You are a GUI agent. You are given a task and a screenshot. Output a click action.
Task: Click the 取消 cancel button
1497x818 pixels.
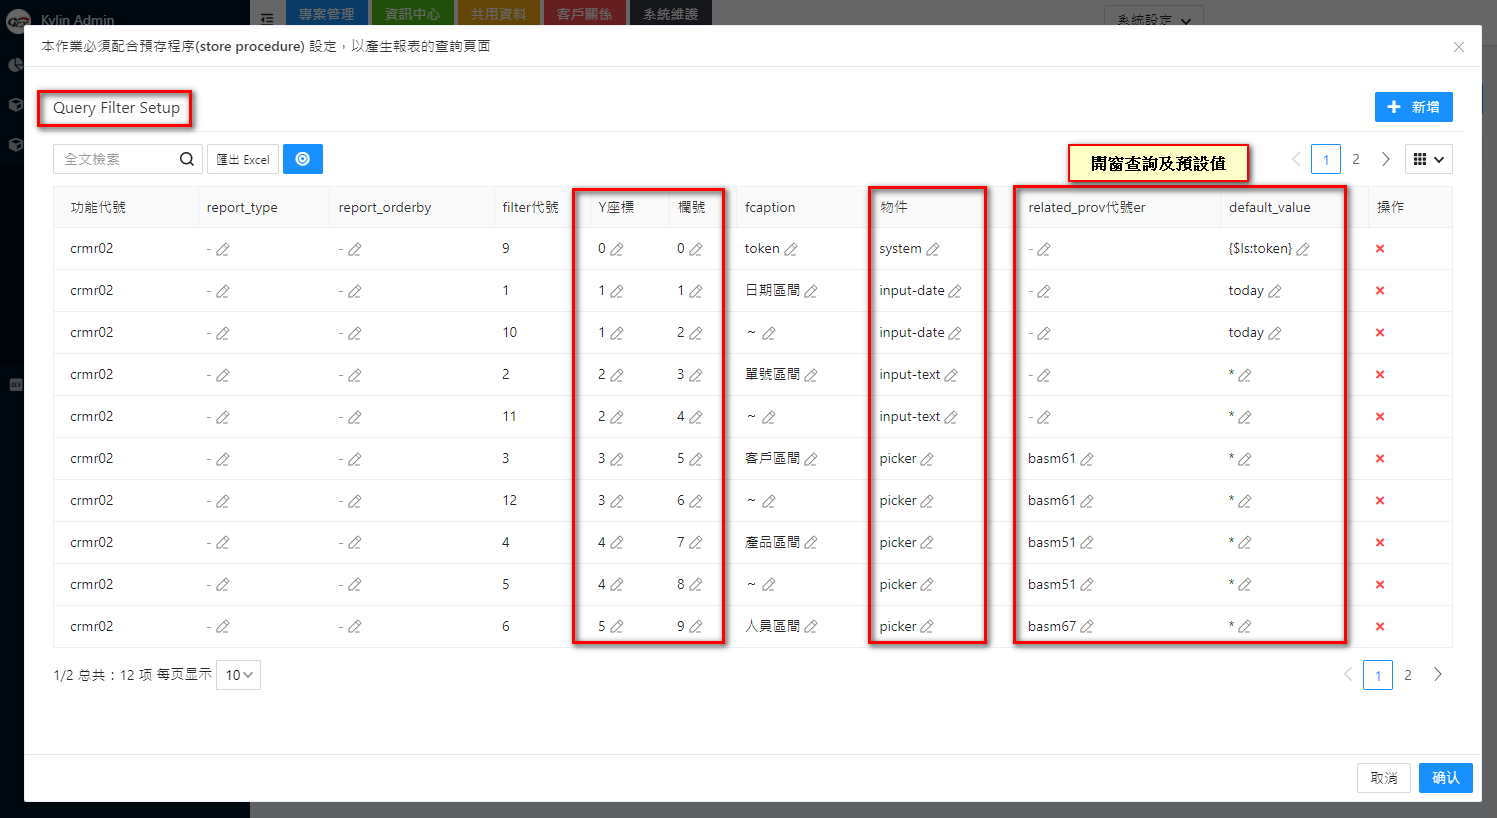point(1383,778)
